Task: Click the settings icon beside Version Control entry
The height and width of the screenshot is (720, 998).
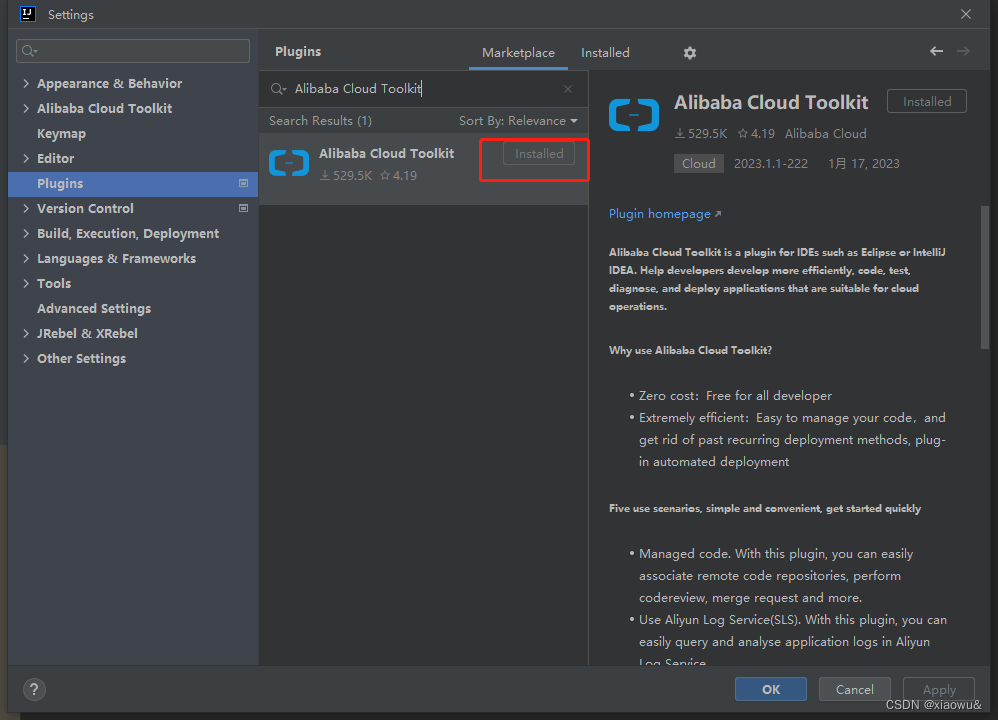Action: [243, 208]
